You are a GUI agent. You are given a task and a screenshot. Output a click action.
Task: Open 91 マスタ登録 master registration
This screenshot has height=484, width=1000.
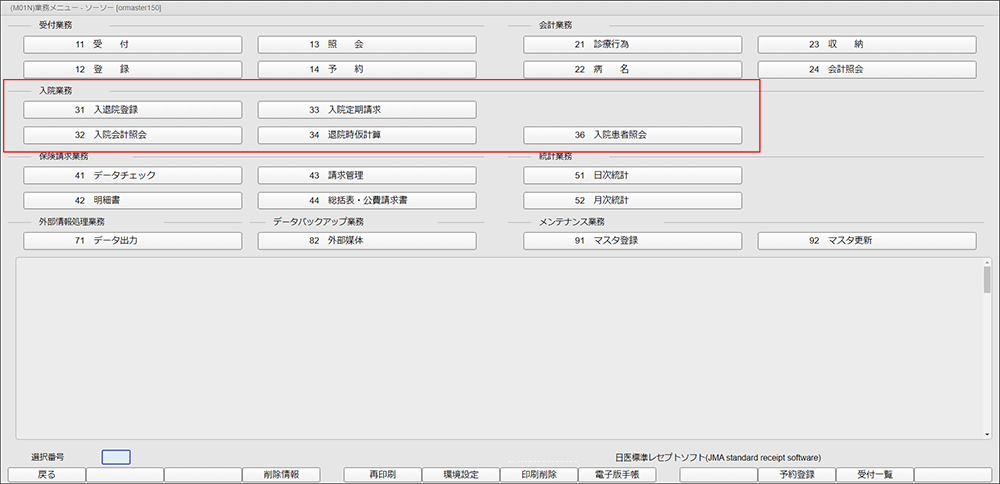[x=633, y=240]
